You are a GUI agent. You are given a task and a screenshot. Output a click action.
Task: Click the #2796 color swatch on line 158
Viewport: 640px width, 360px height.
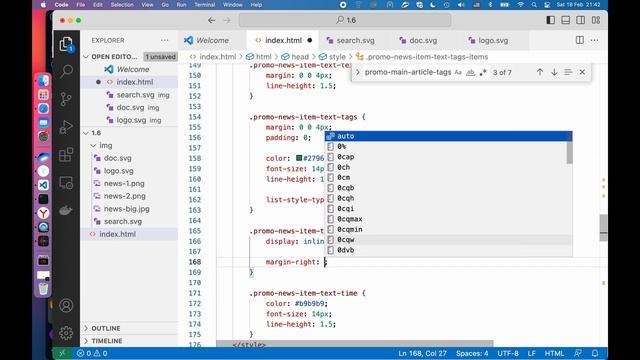tap(299, 158)
